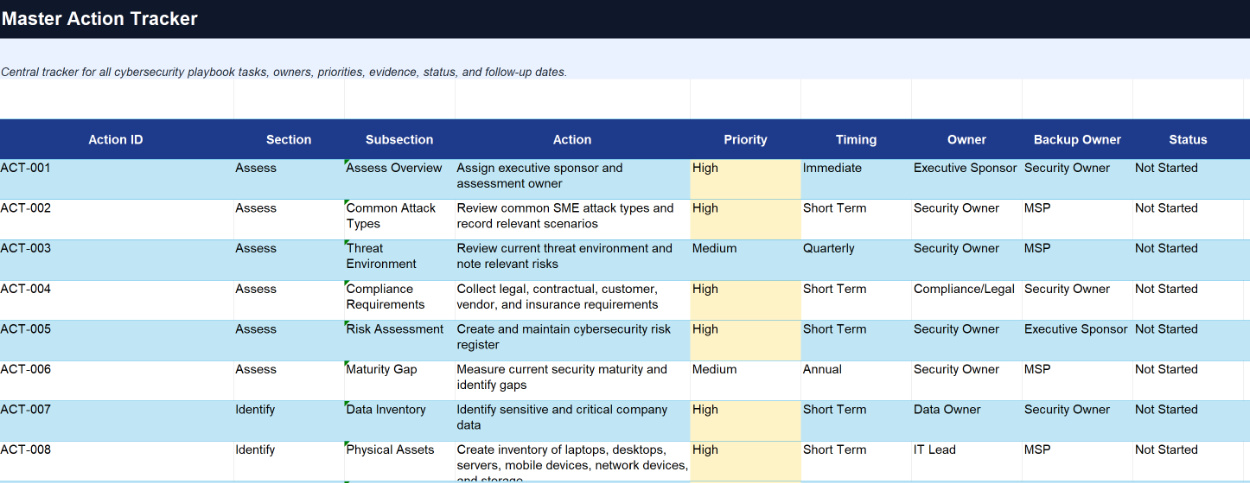1250x483 pixels.
Task: Select the Annual timing cell
Action: 856,381
